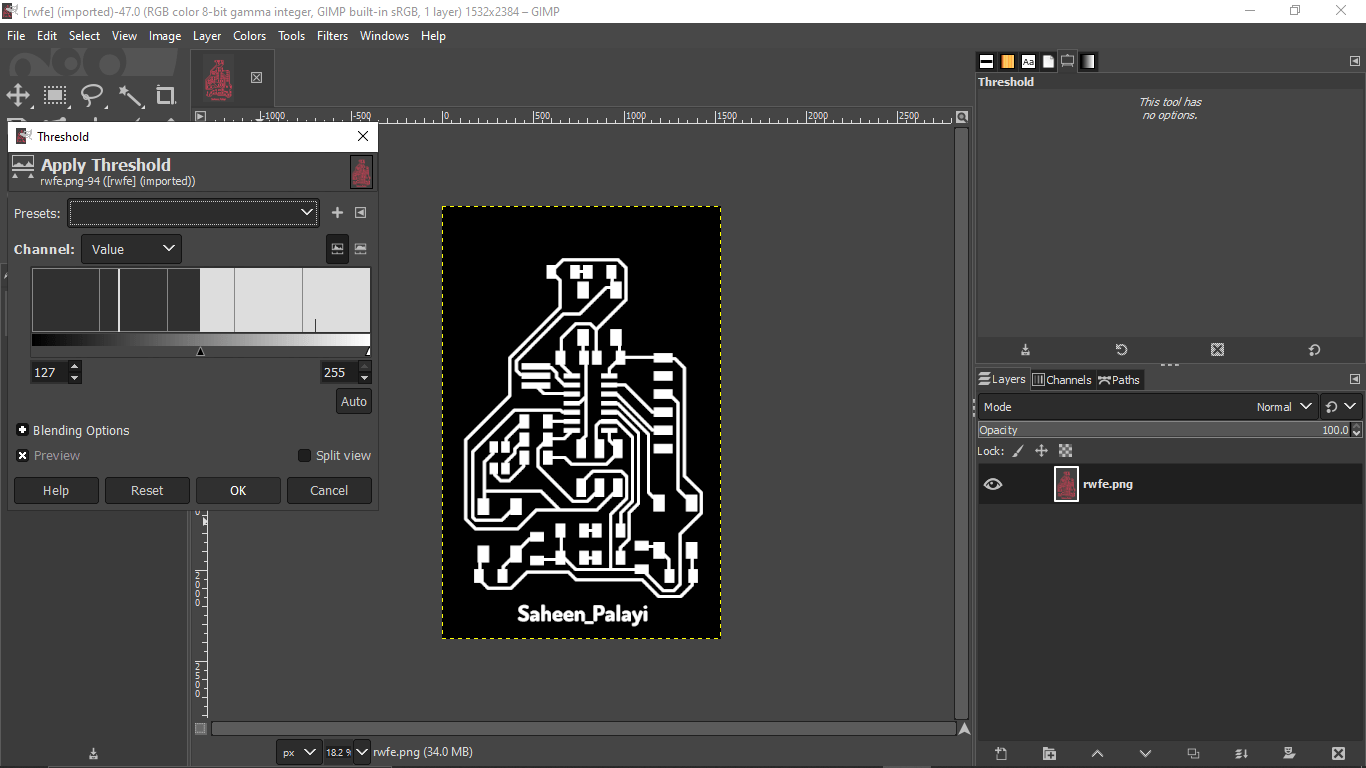
Task: Open the File menu
Action: (16, 35)
